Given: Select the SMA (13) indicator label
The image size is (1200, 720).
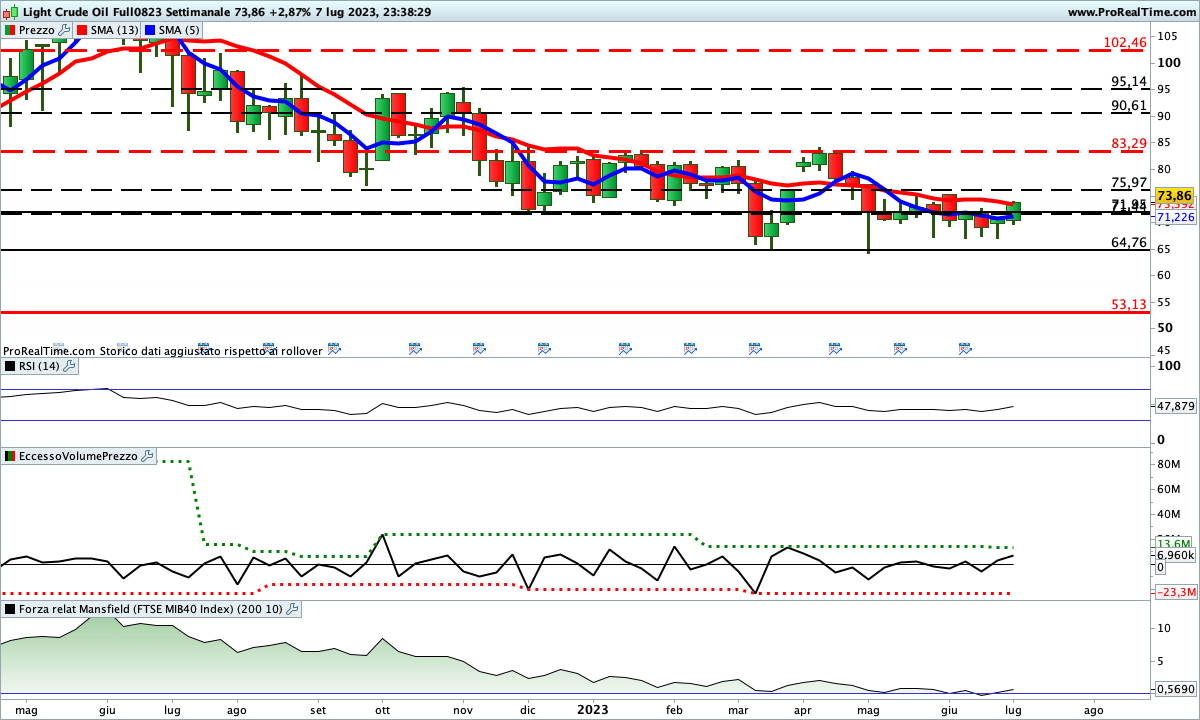Looking at the screenshot, I should pyautogui.click(x=114, y=30).
